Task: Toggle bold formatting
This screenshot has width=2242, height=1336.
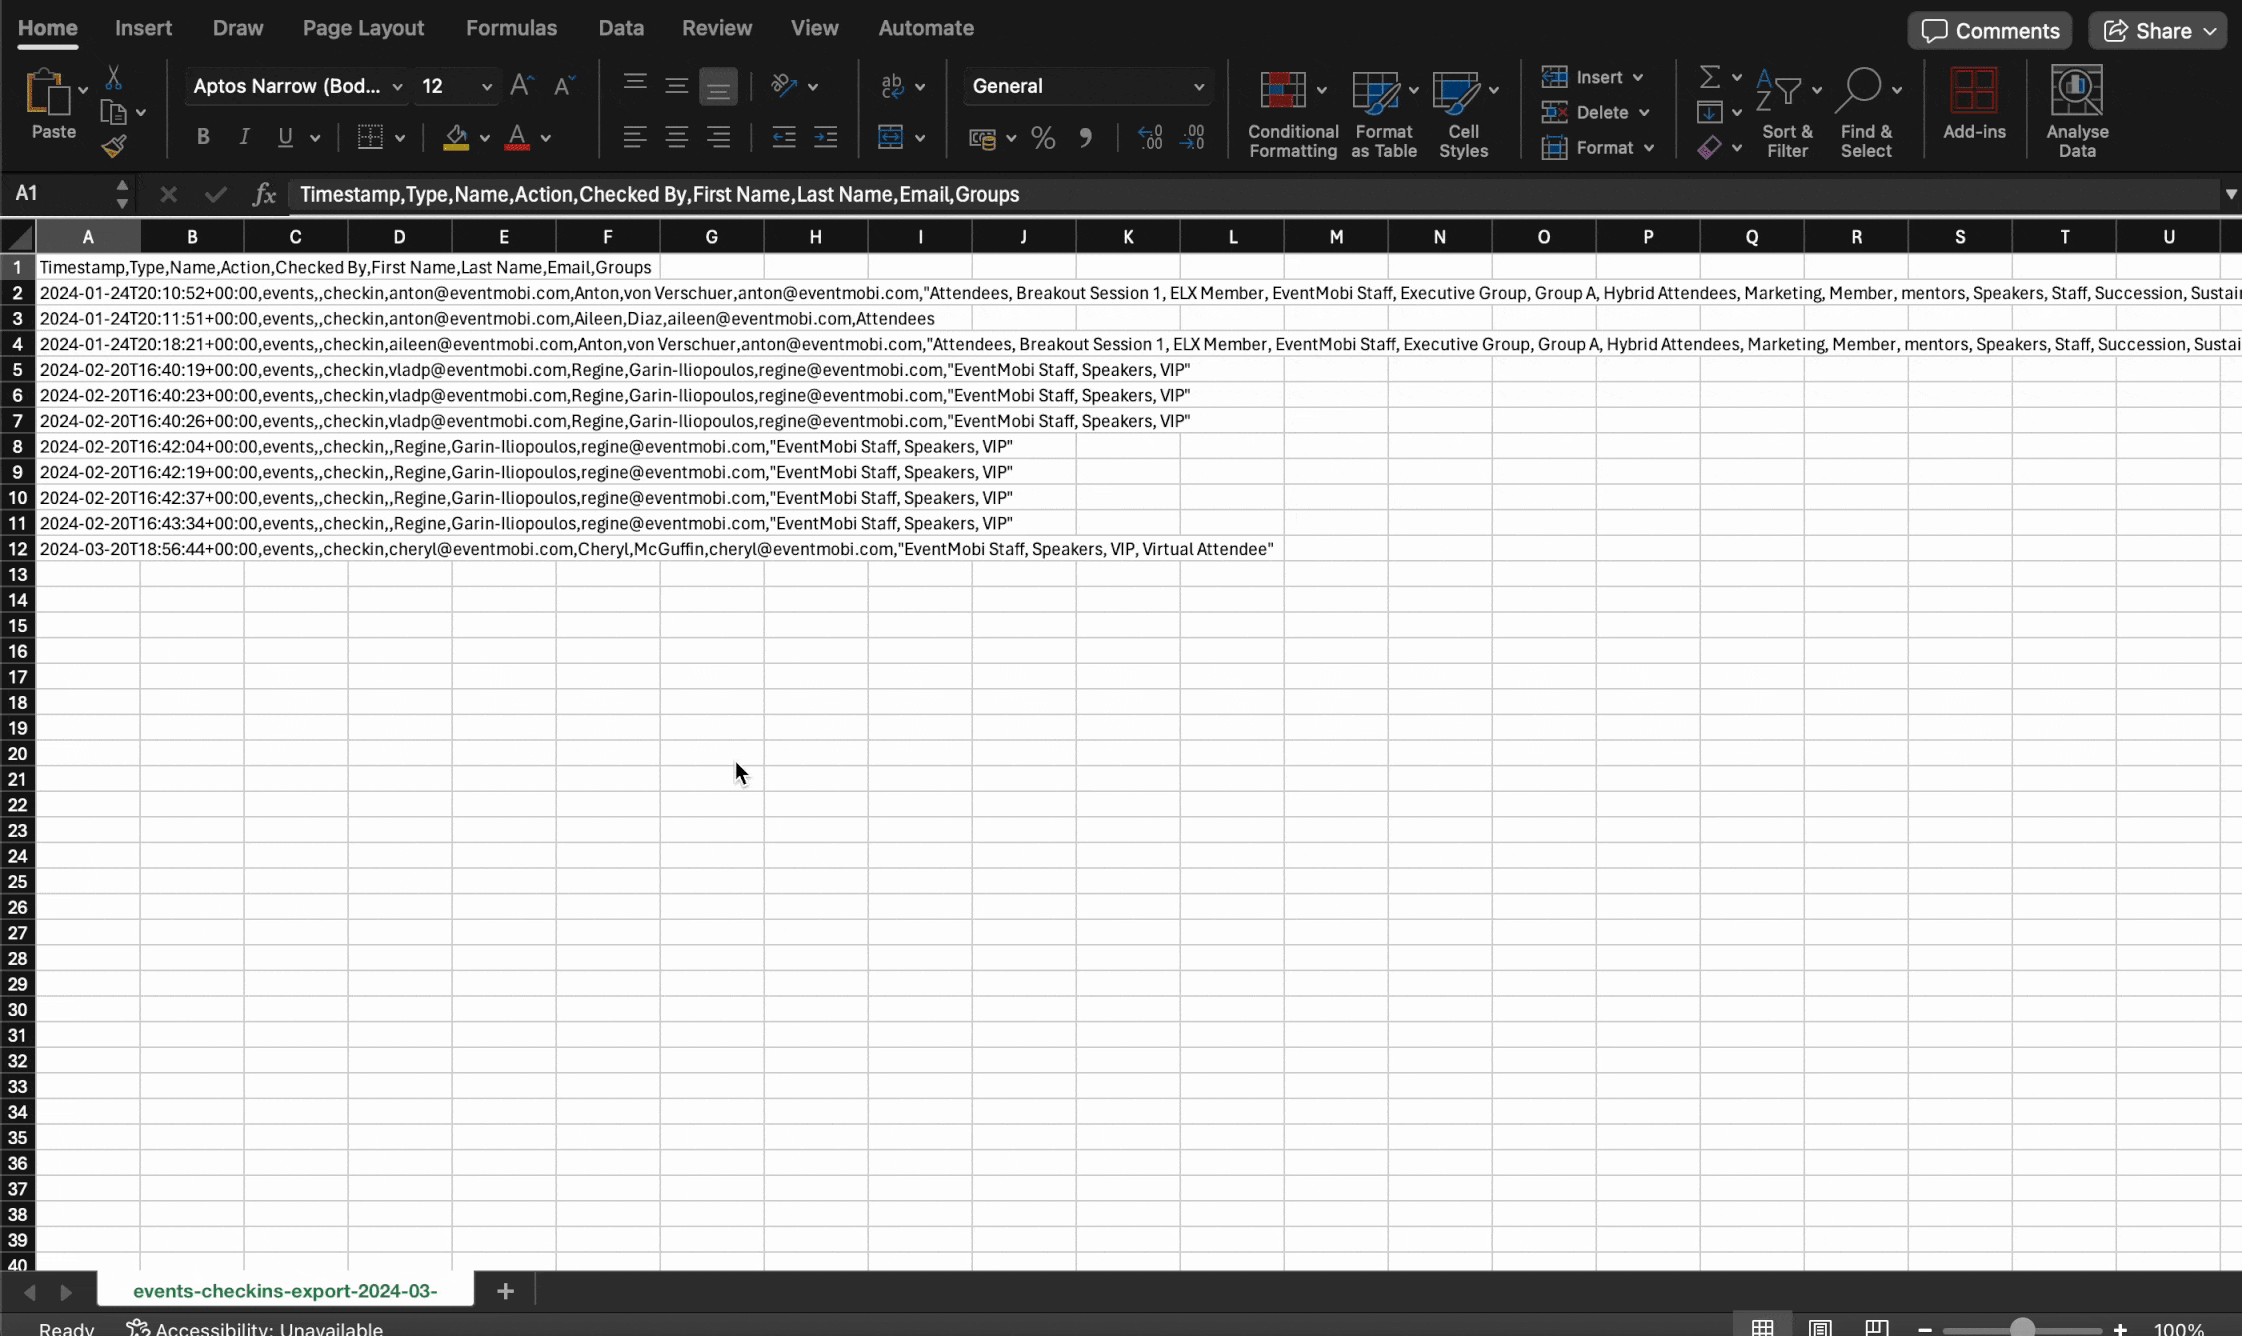Action: click(x=203, y=137)
